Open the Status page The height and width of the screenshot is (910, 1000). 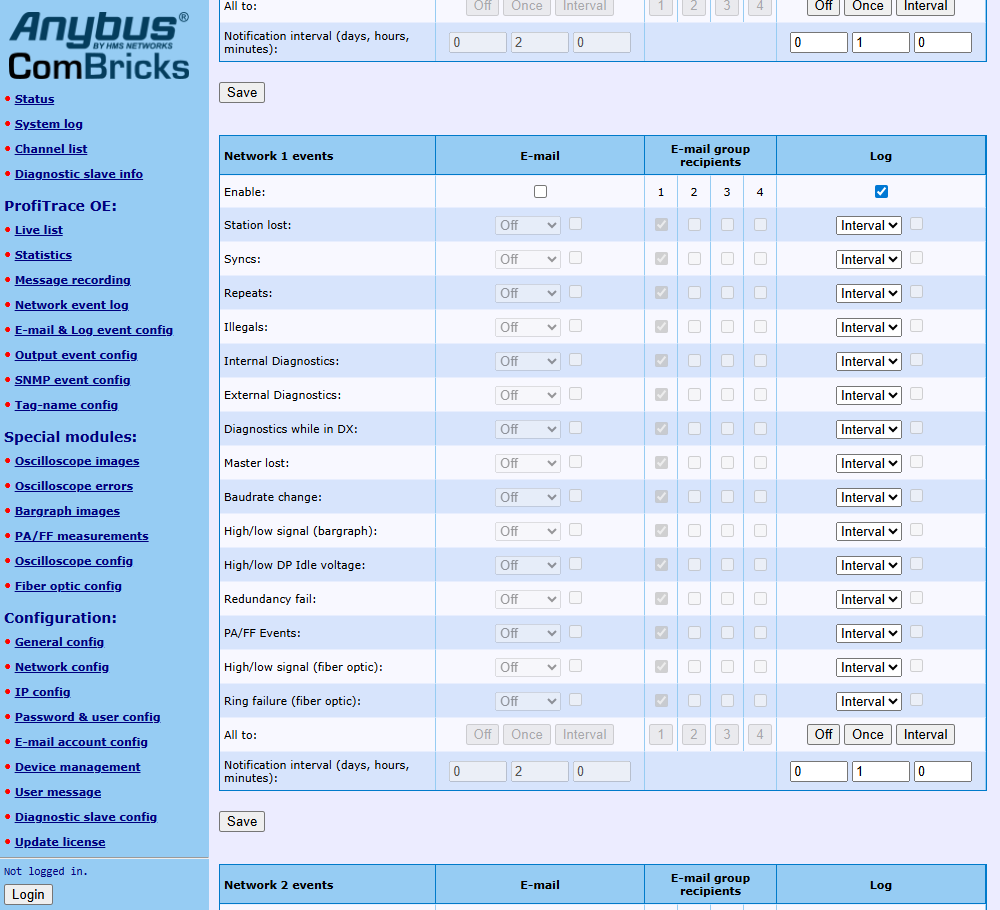(x=34, y=99)
